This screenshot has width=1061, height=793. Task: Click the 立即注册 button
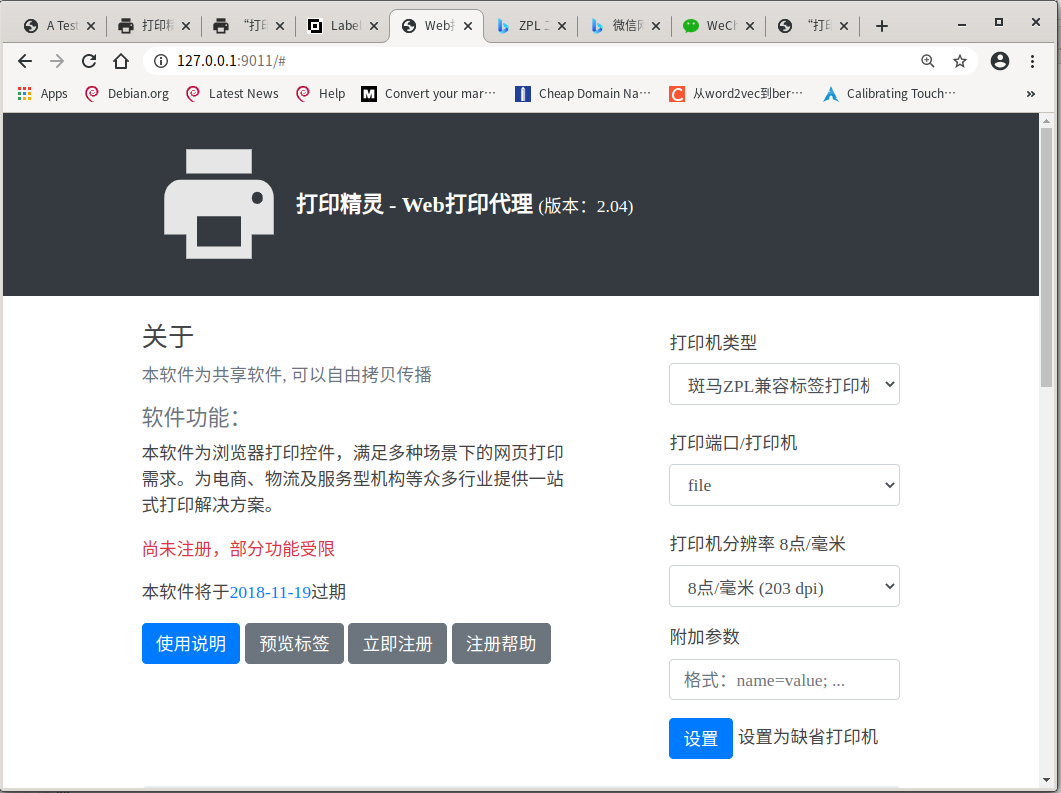pyautogui.click(x=397, y=644)
